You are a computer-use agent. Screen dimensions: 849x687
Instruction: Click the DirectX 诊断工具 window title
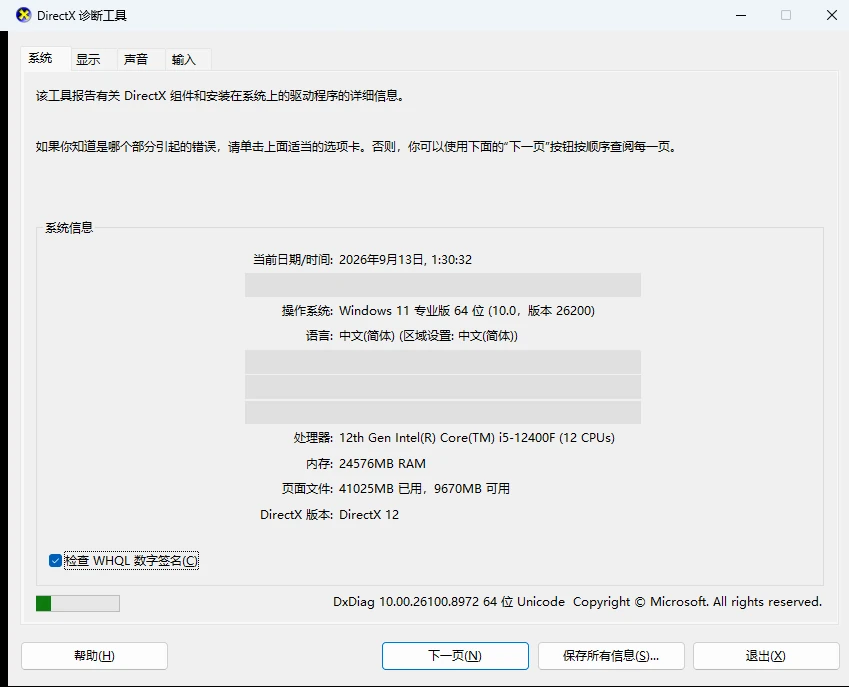point(82,16)
